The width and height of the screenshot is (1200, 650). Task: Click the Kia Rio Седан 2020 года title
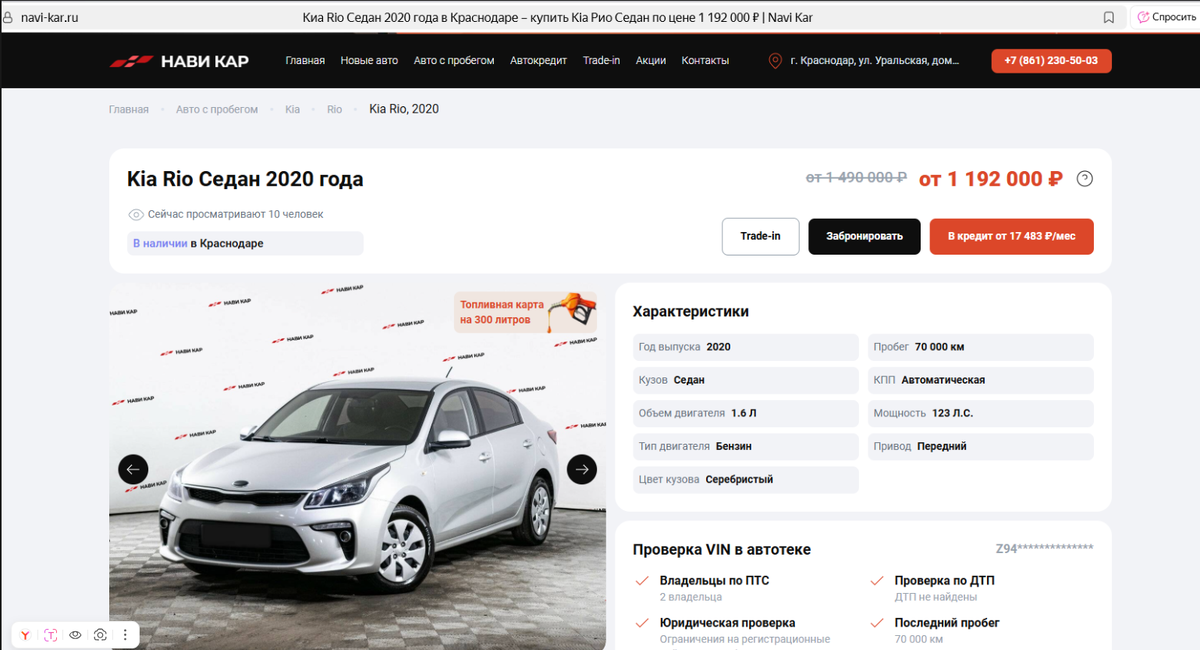245,180
